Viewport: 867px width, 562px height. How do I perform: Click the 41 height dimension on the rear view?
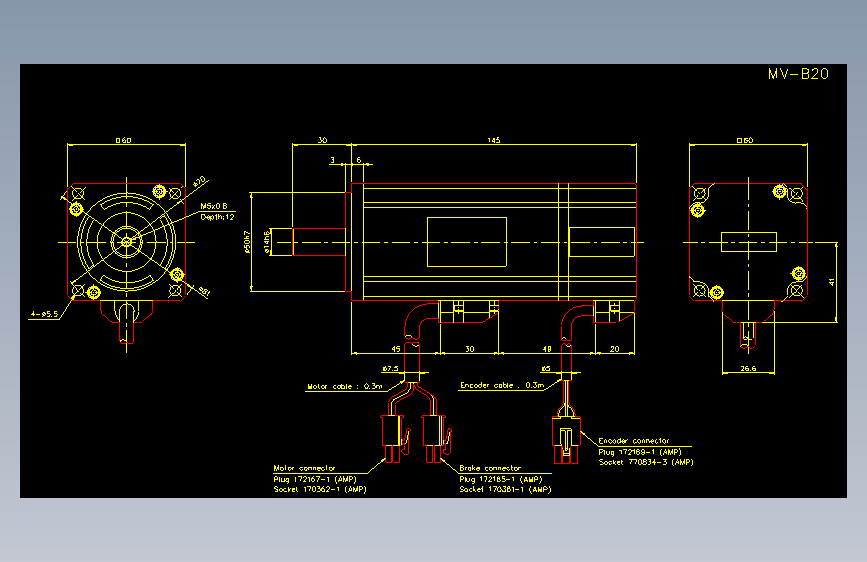(832, 282)
